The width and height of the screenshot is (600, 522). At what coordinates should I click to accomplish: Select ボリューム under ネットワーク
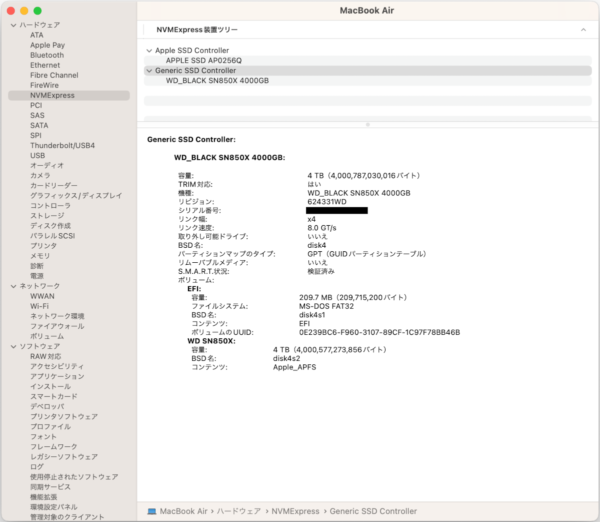(x=47, y=336)
